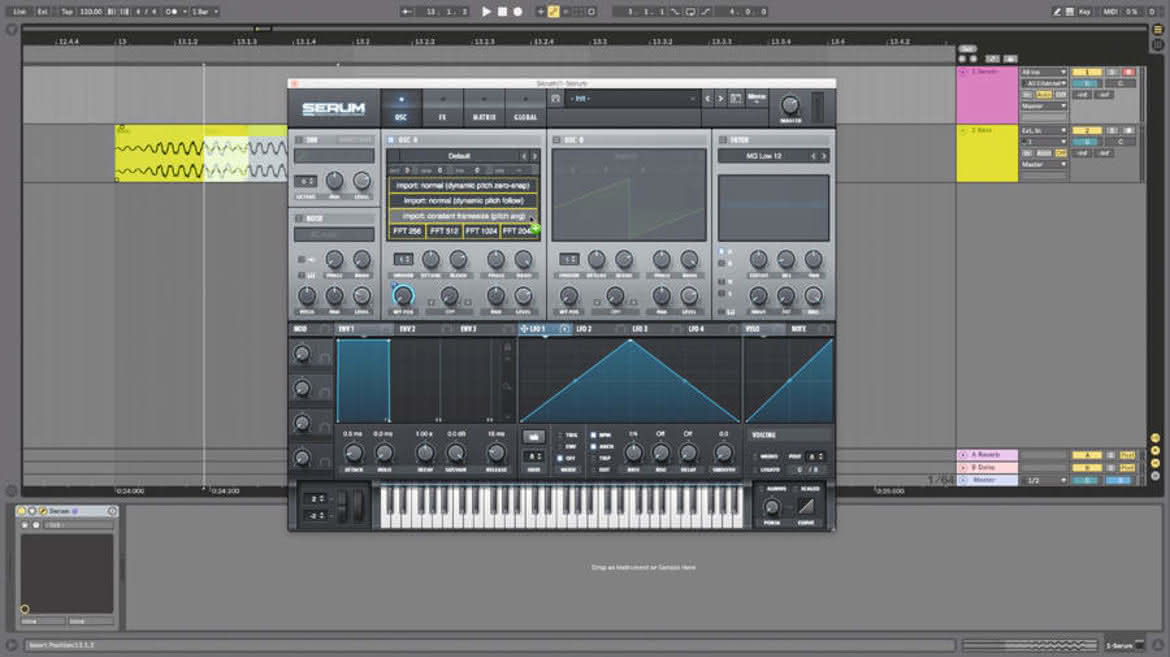
Task: Toggle LFO ANCH checkbox
Action: click(593, 446)
